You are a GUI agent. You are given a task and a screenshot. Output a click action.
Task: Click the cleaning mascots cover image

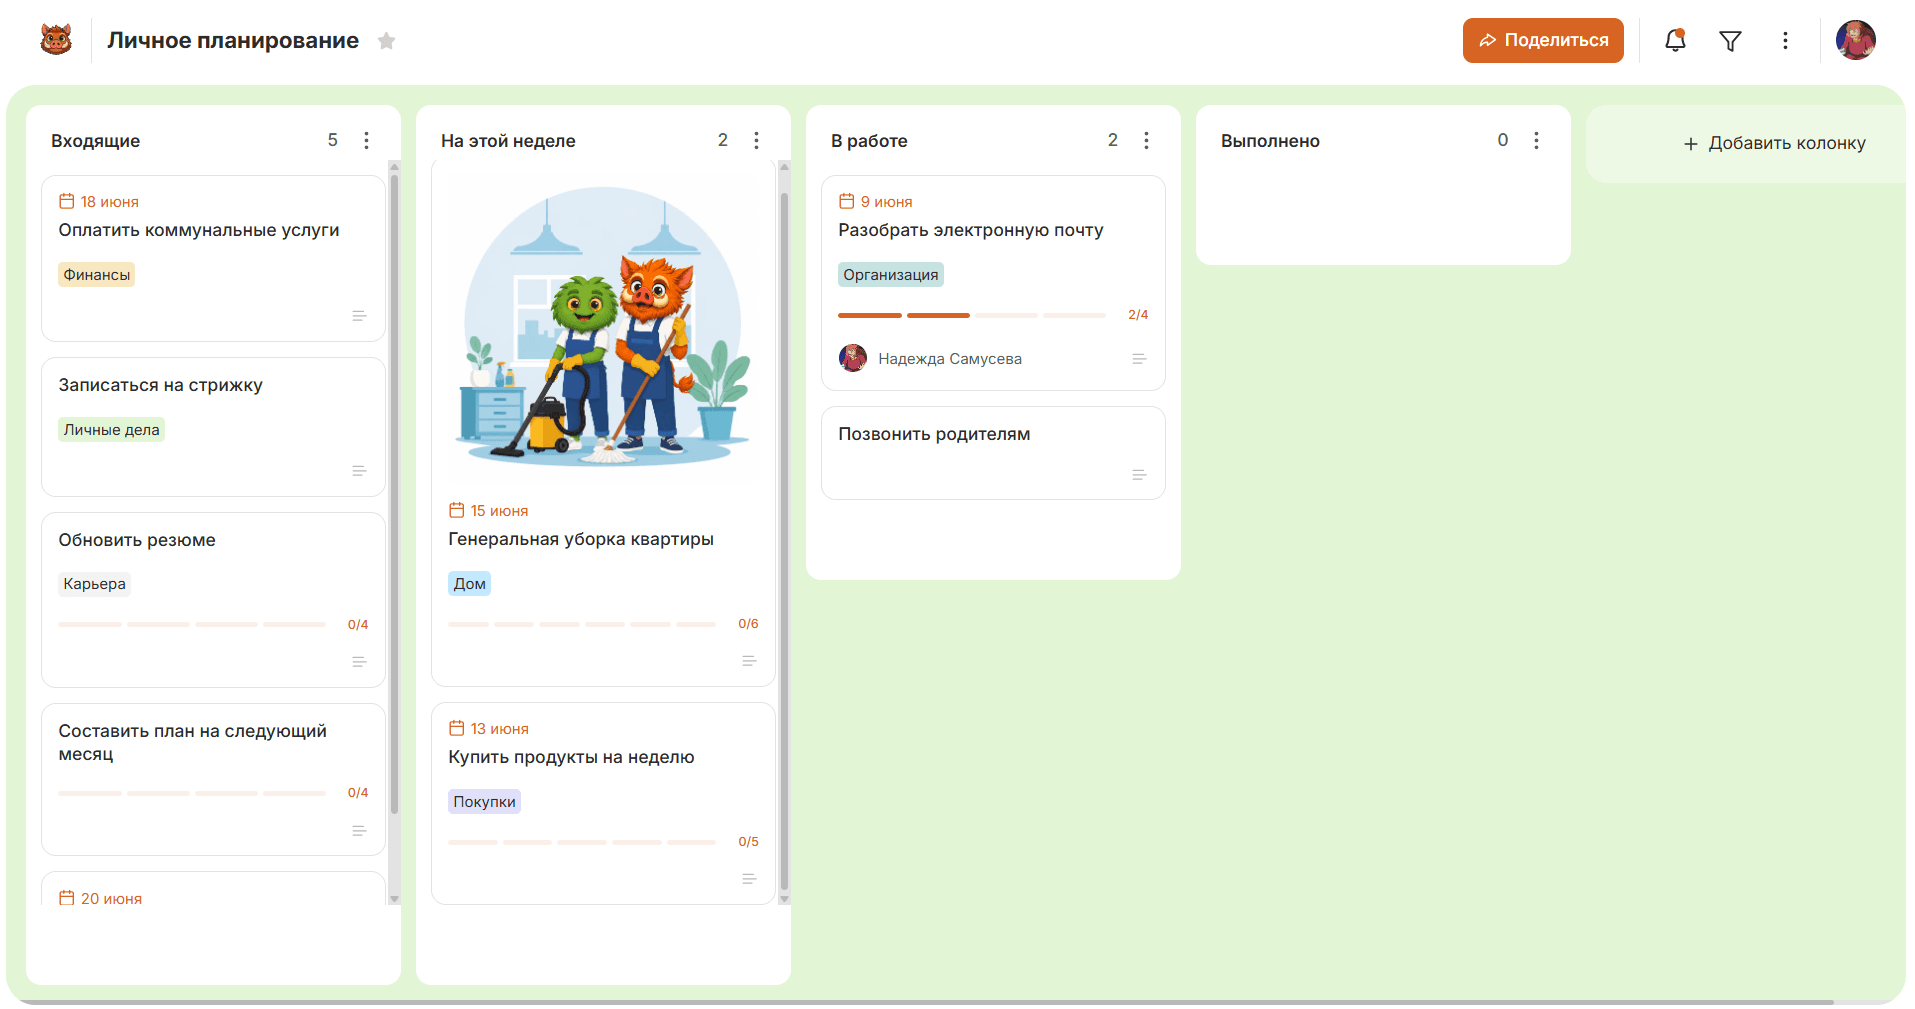tap(603, 327)
